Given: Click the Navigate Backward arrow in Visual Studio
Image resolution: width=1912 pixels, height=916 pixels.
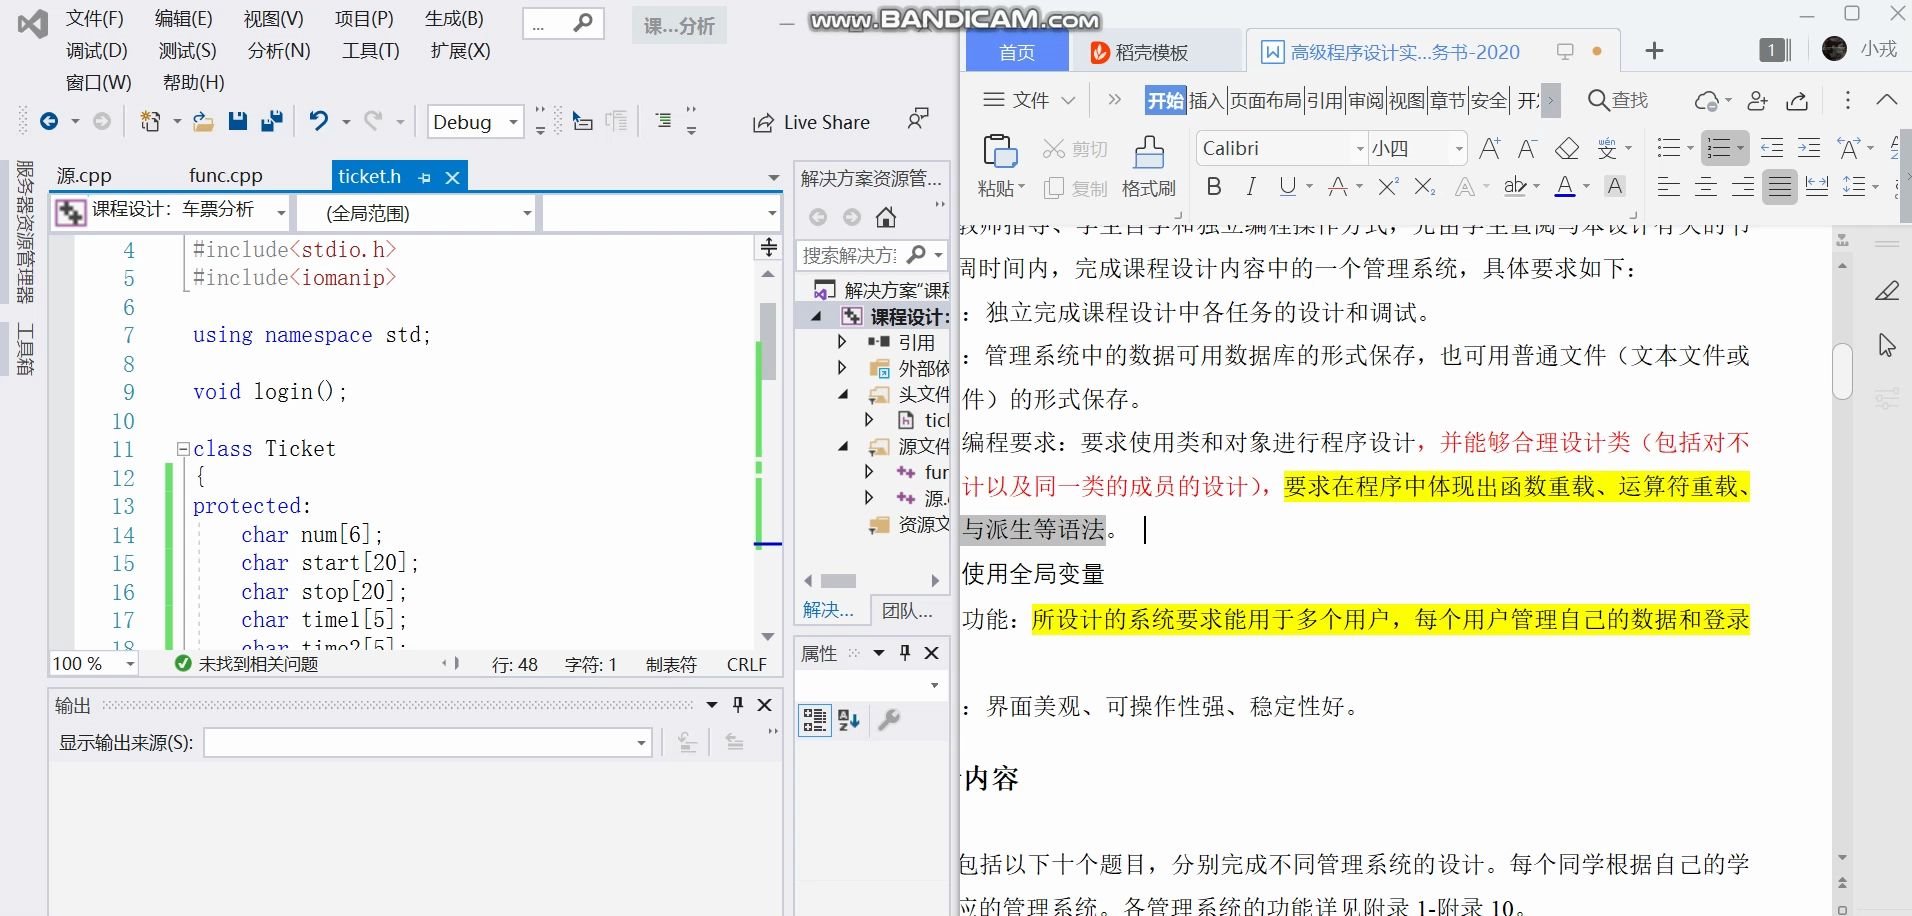Looking at the screenshot, I should [x=48, y=121].
